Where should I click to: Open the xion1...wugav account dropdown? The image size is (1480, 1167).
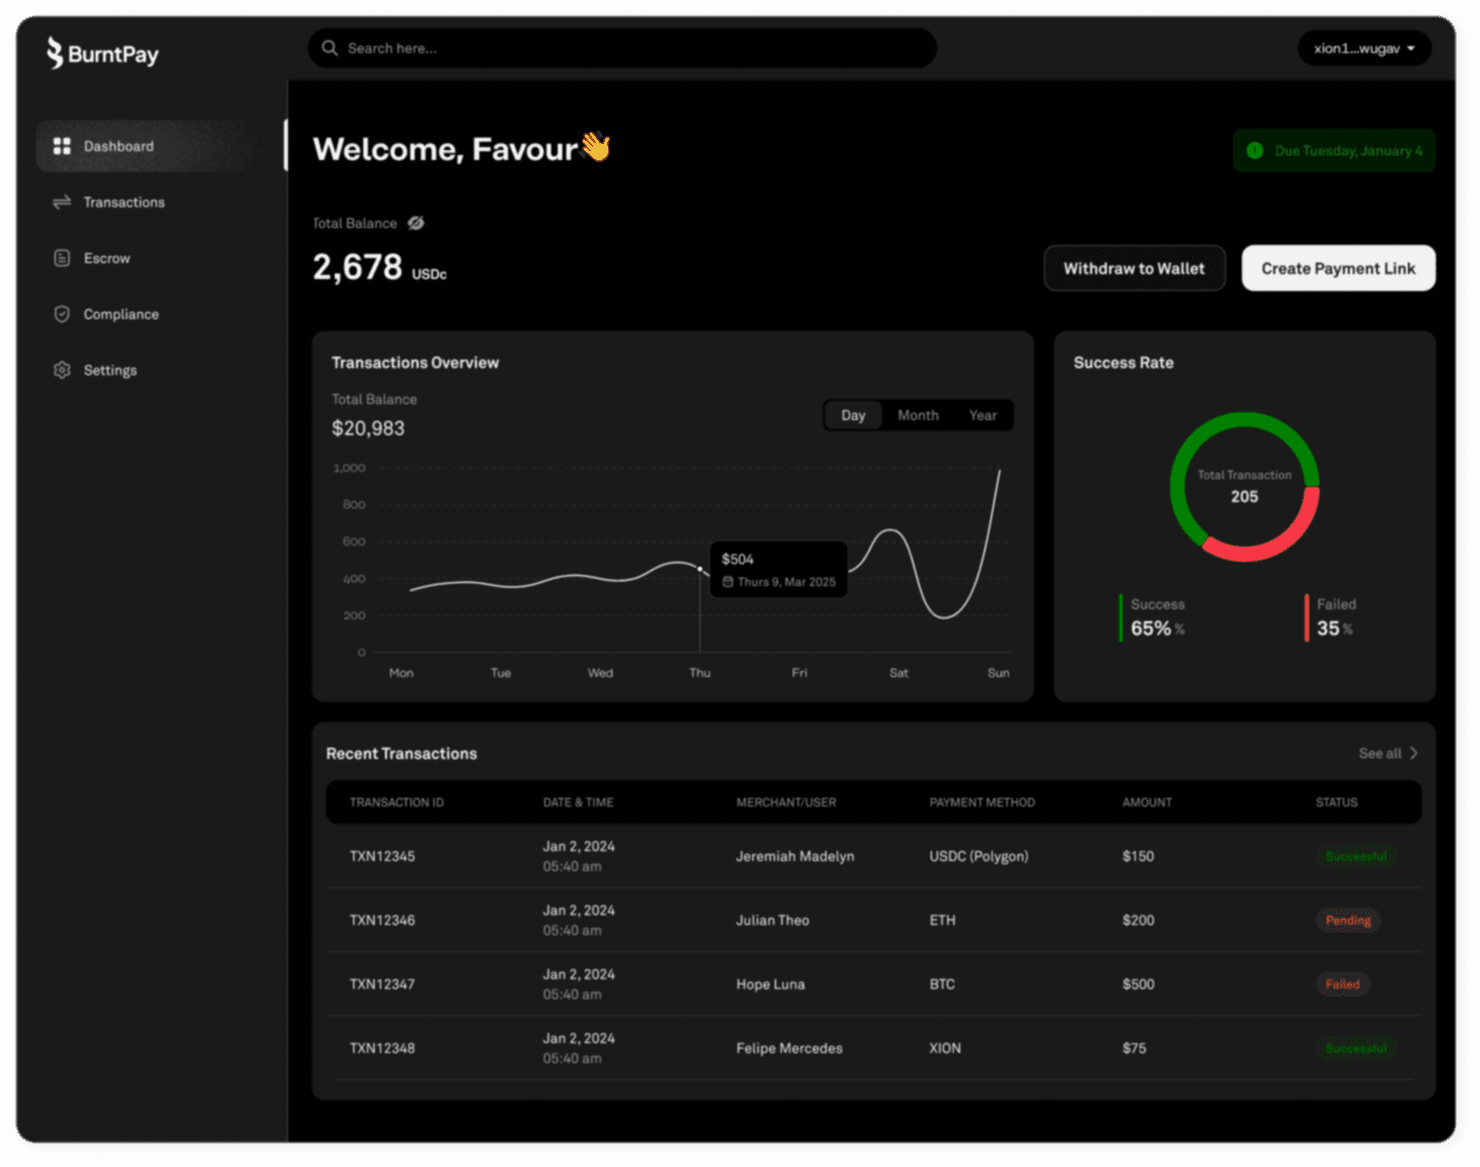click(x=1364, y=48)
